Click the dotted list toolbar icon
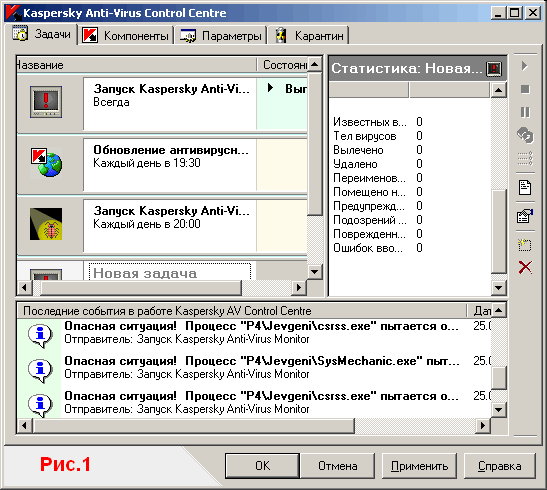This screenshot has height=490, width=547. (x=525, y=158)
